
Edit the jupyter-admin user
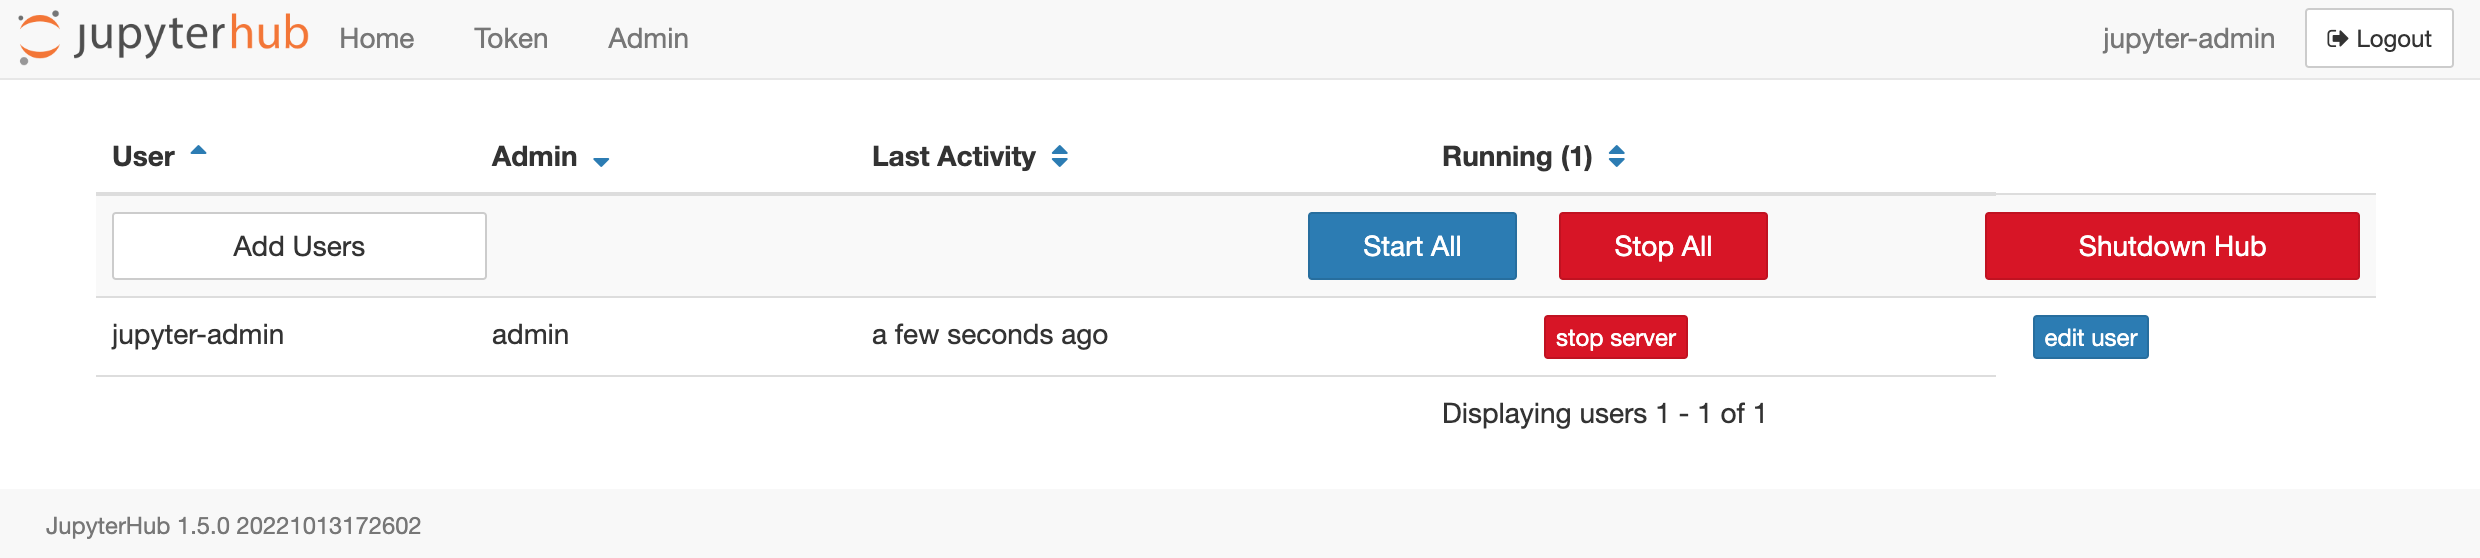point(2090,338)
